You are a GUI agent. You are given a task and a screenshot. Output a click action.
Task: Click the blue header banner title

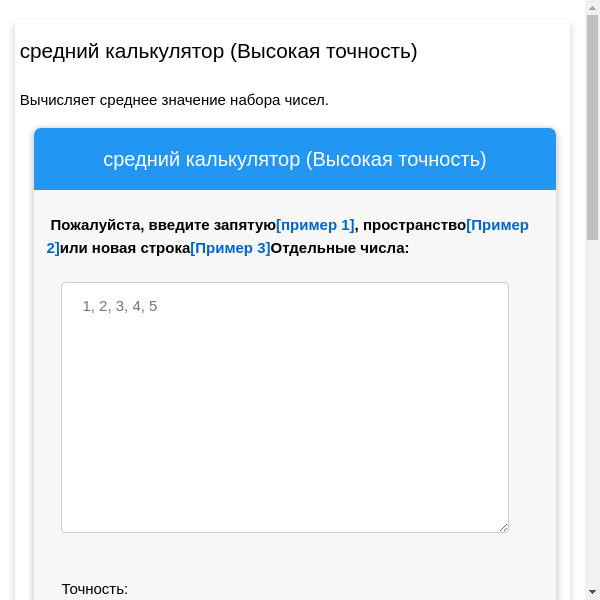click(294, 160)
